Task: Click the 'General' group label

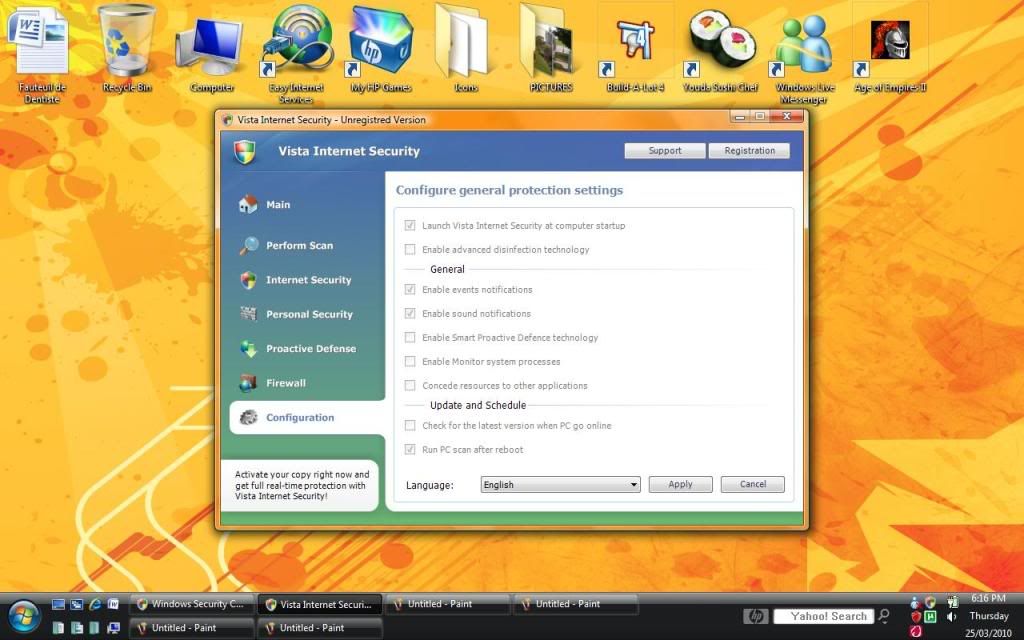Action: 447,269
